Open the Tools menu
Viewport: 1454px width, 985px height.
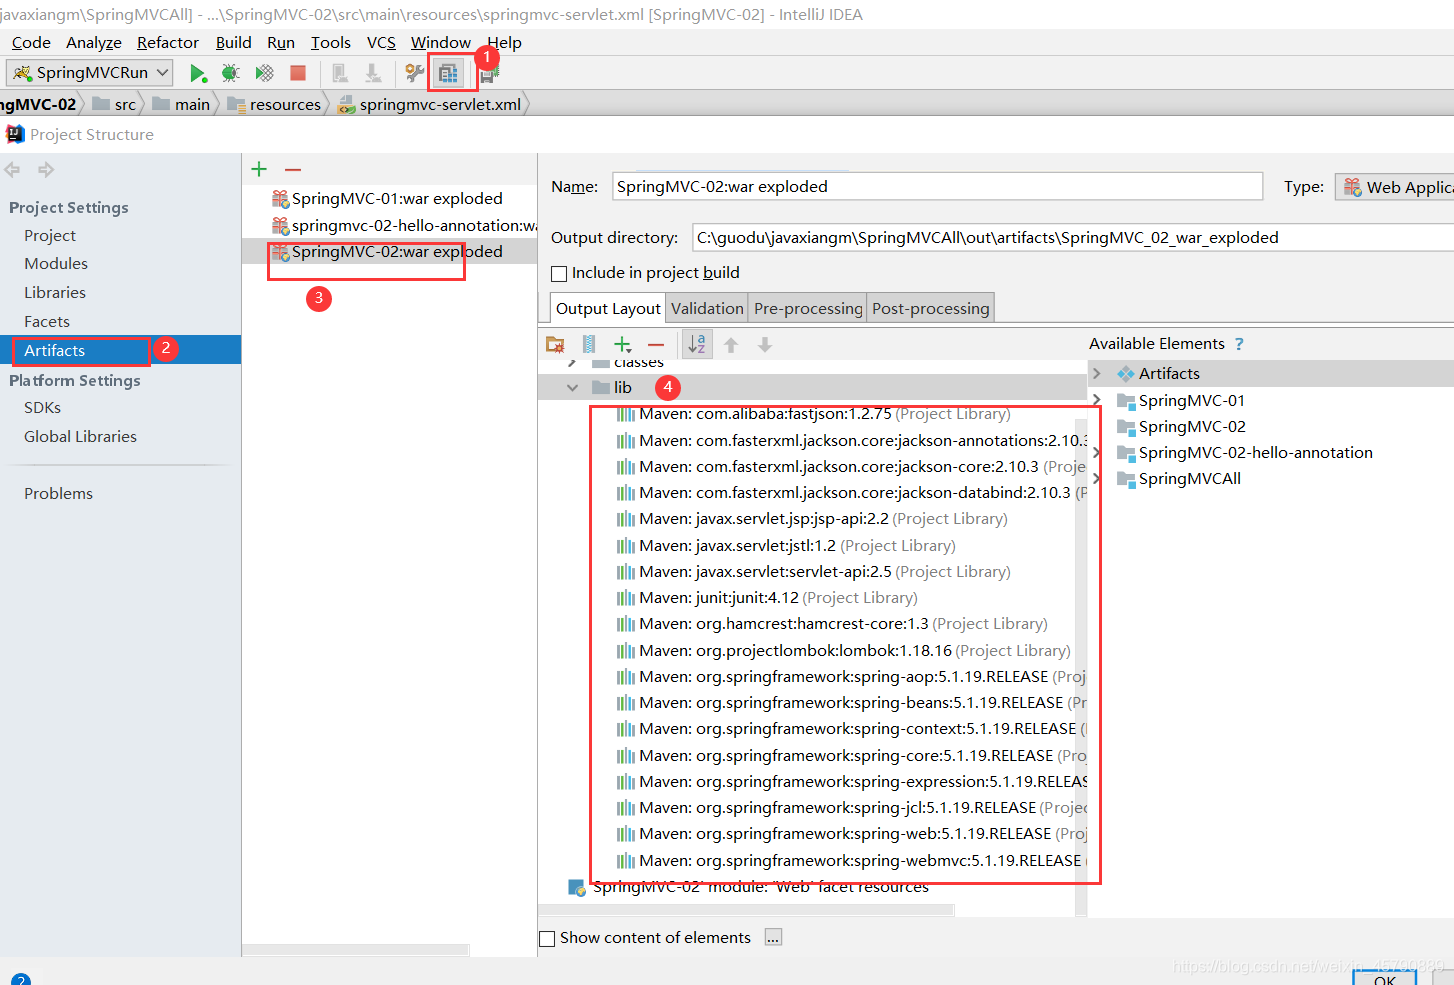tap(331, 42)
